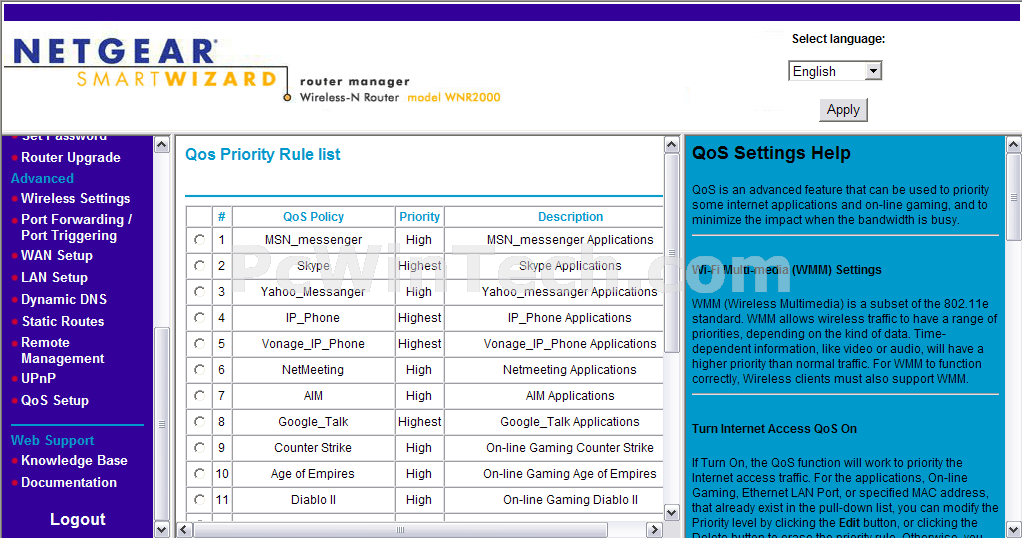The height and width of the screenshot is (538, 1022).
Task: Click the 'model WNR2000' text
Action: [454, 98]
